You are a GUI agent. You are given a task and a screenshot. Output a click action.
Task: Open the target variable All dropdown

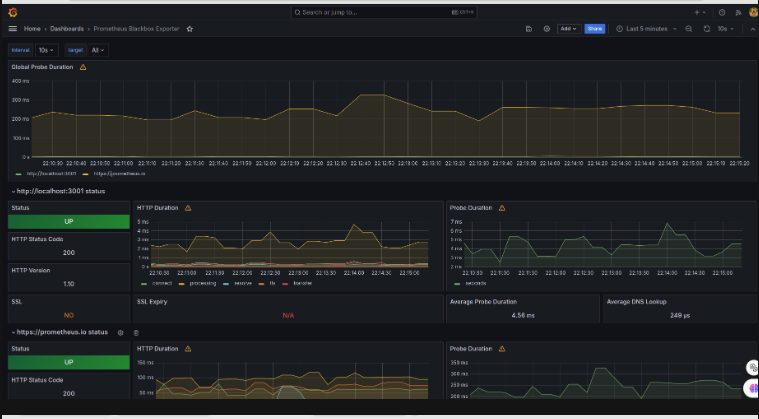(x=98, y=50)
